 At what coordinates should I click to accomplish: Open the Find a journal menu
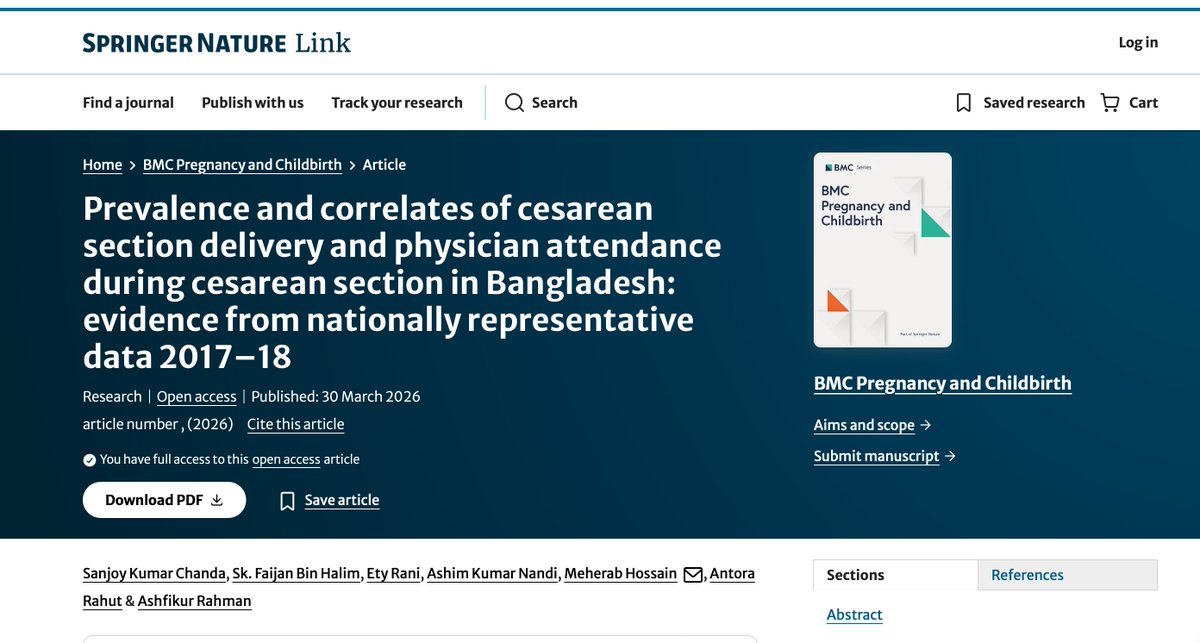coord(128,103)
